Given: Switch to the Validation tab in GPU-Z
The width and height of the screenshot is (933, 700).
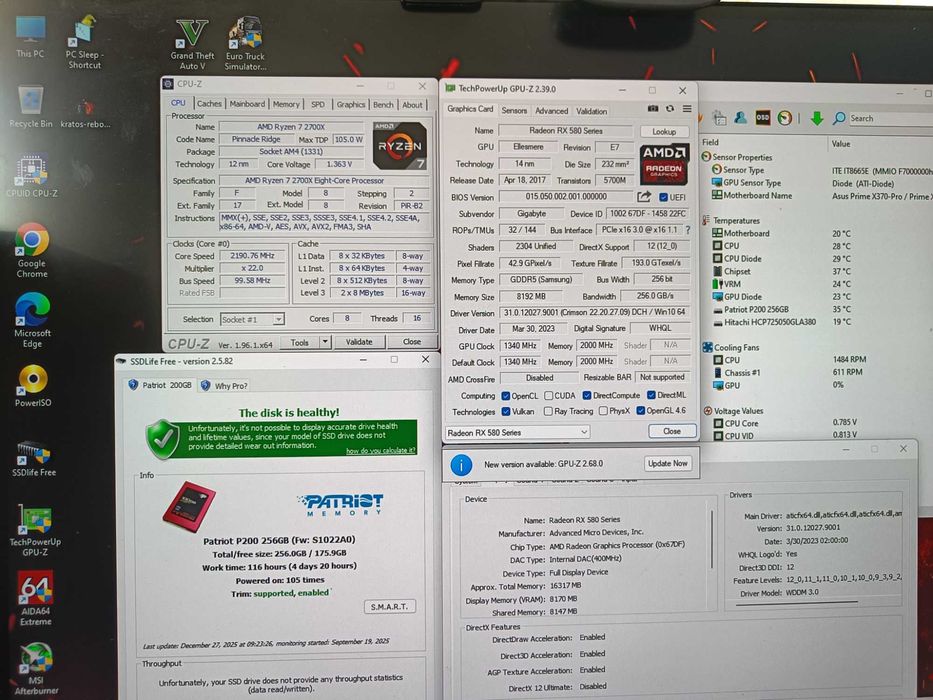Looking at the screenshot, I should pos(591,111).
